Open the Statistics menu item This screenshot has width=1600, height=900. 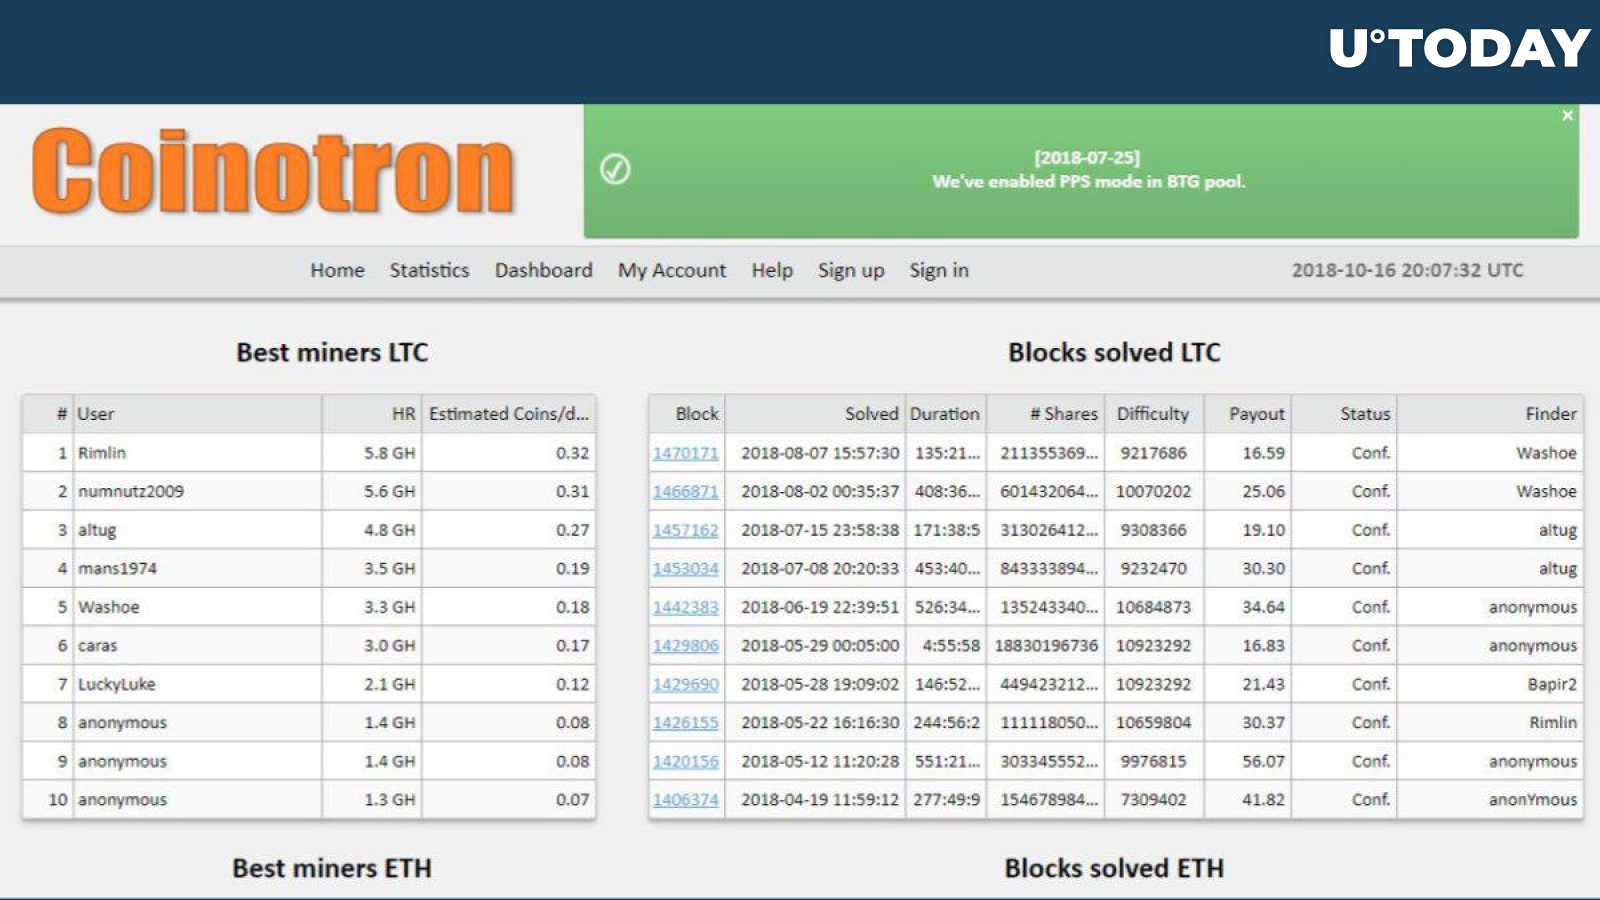[x=429, y=270]
